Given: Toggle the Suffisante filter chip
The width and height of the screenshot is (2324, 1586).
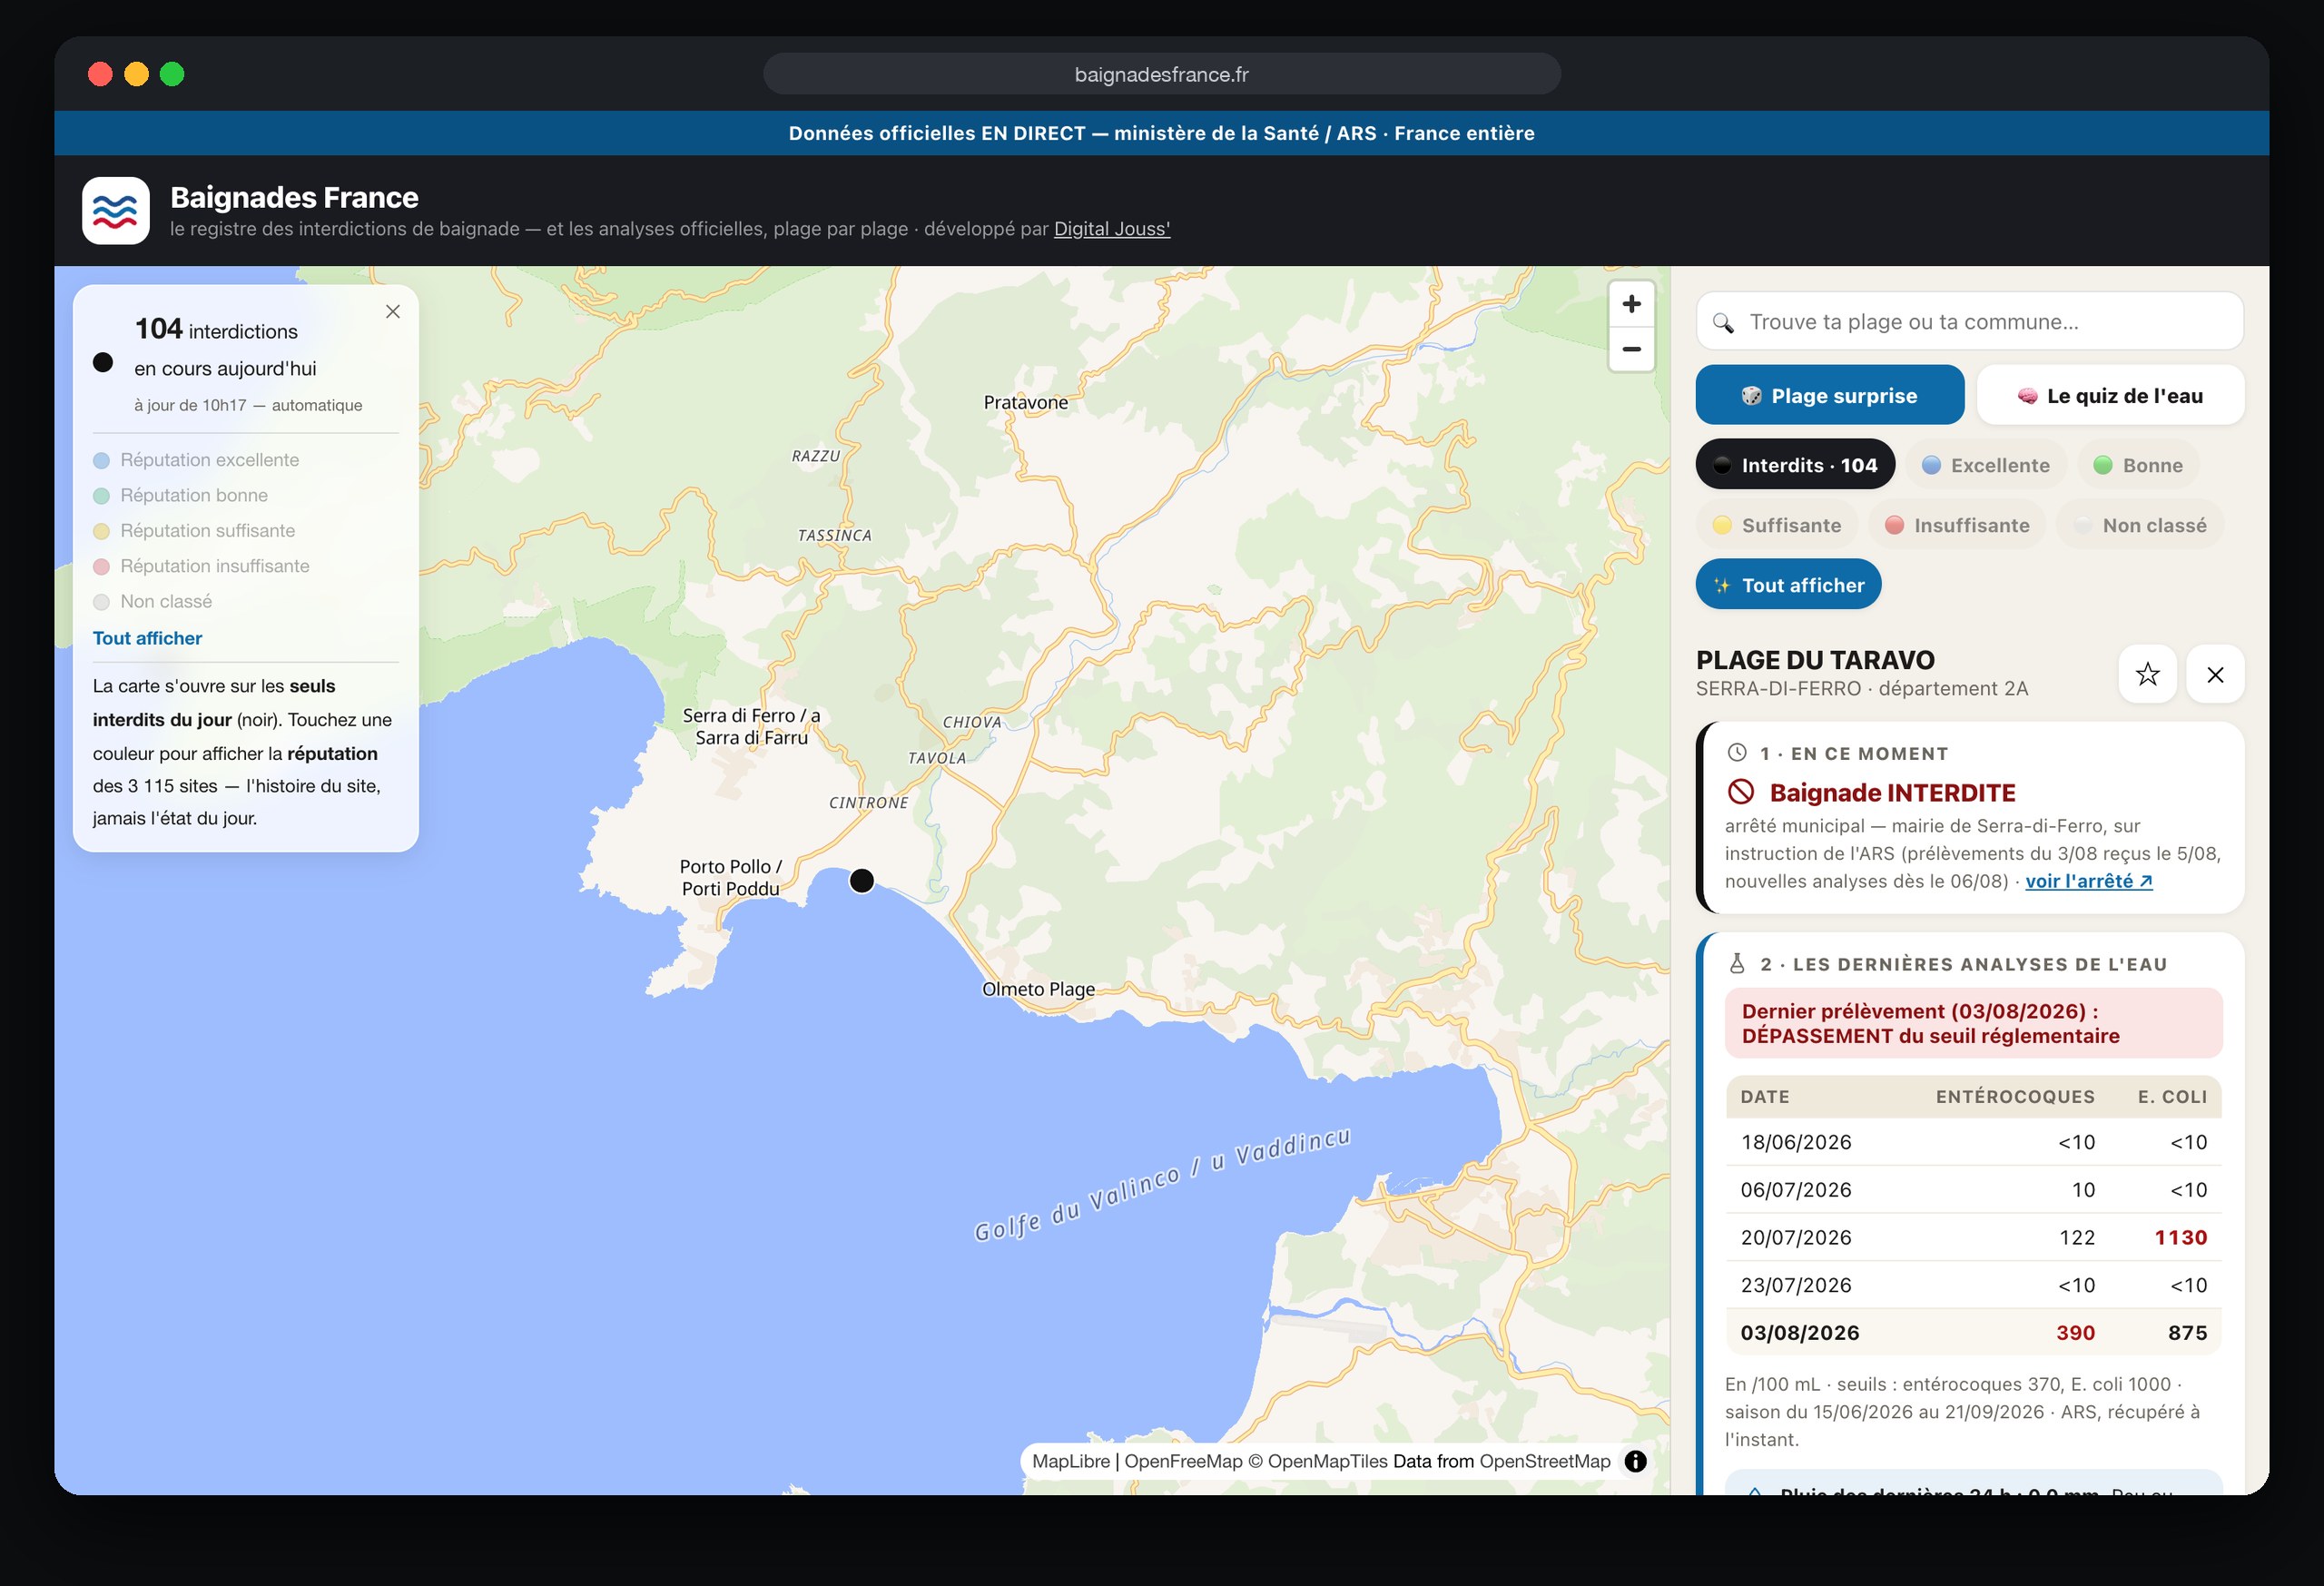Looking at the screenshot, I should 1776,525.
